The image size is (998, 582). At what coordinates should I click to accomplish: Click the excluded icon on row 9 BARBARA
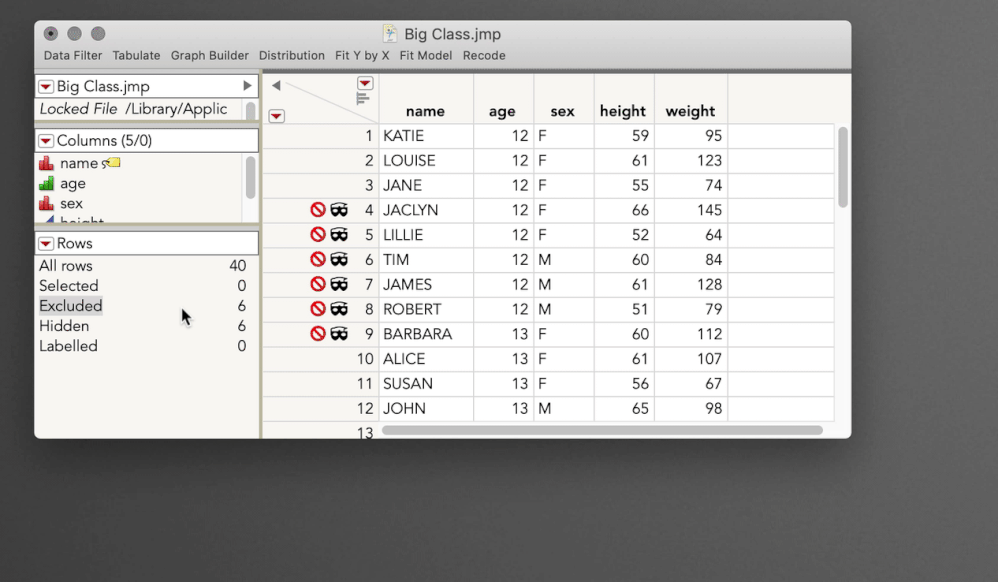click(x=318, y=334)
